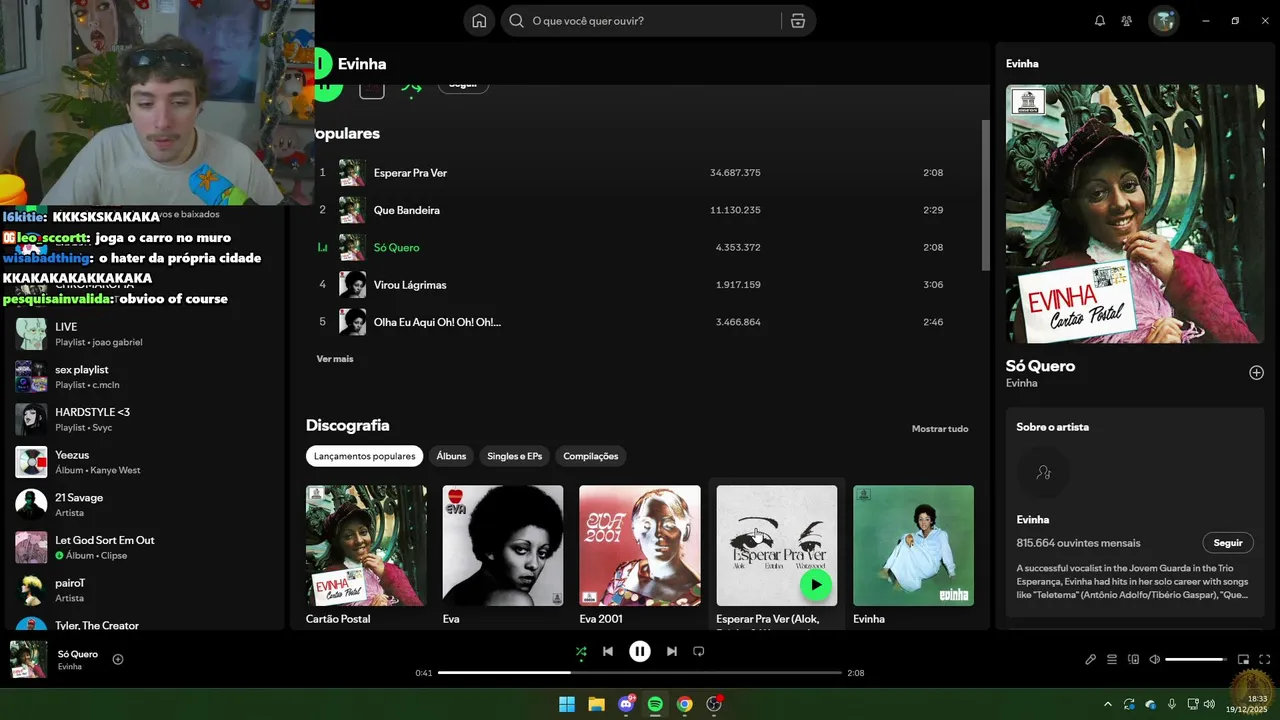The height and width of the screenshot is (720, 1280).
Task: Toggle repeat in the player bar
Action: coord(699,651)
